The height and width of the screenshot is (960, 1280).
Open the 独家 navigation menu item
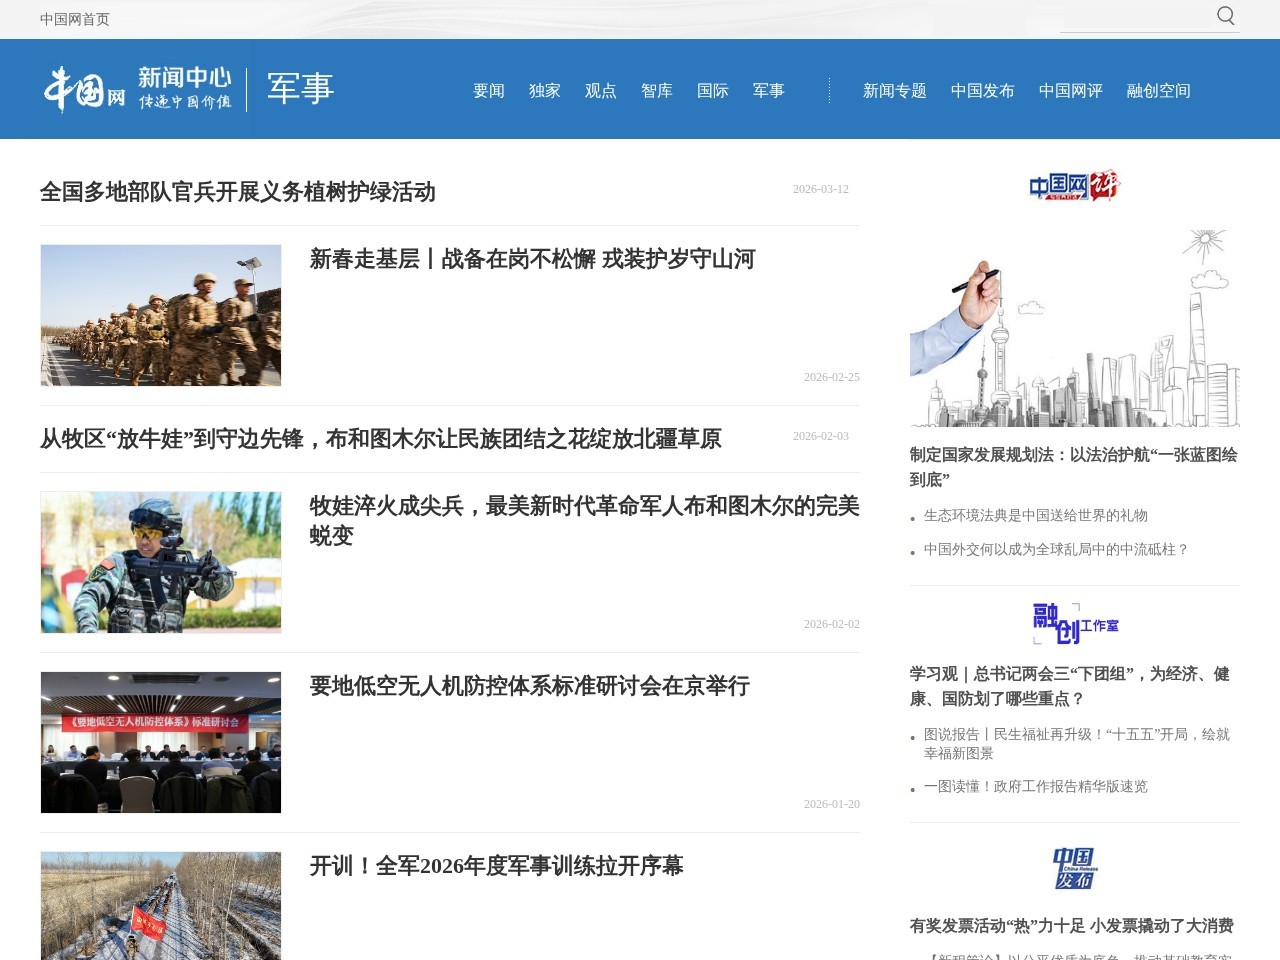point(544,90)
